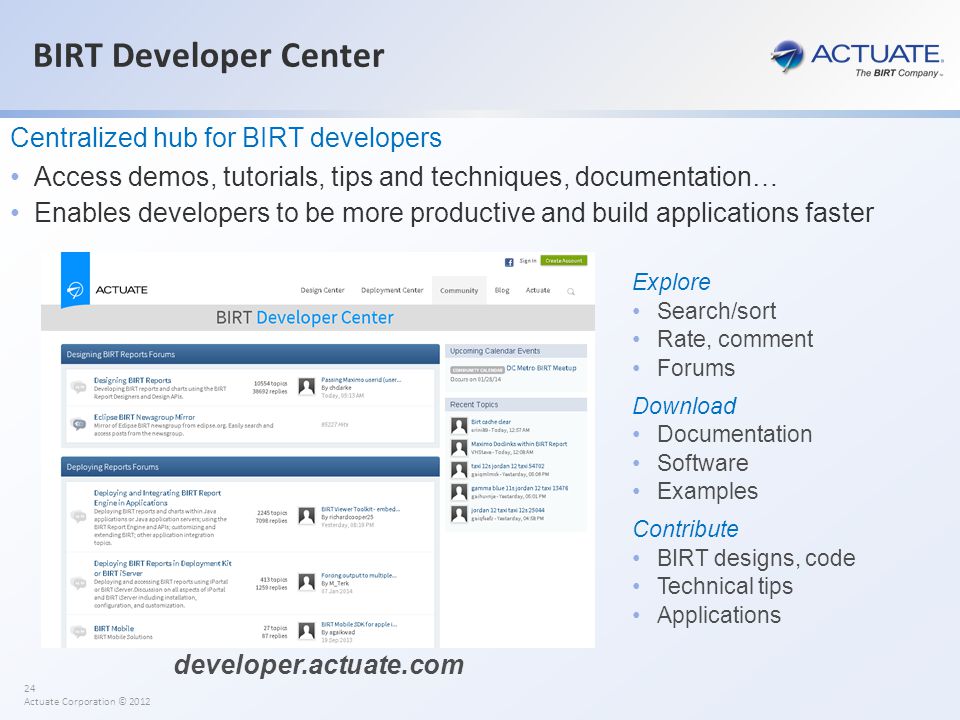This screenshot has width=960, height=720.
Task: Click the avatar next to BIRT Viewer Toolkit post
Action: coord(307,516)
